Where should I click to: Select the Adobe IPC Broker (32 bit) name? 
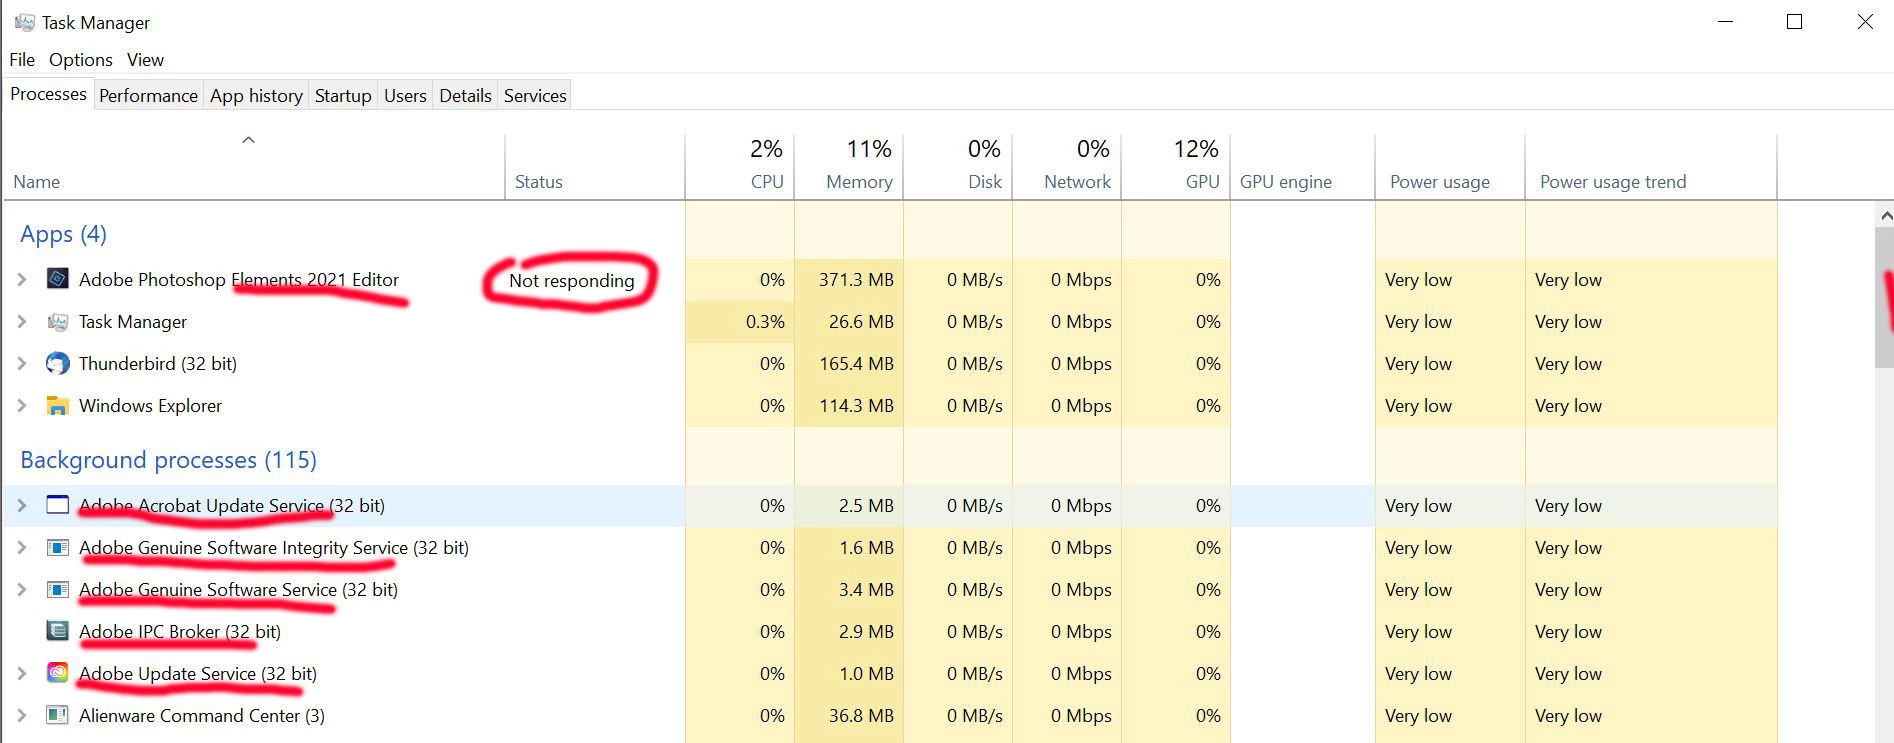pyautogui.click(x=180, y=632)
